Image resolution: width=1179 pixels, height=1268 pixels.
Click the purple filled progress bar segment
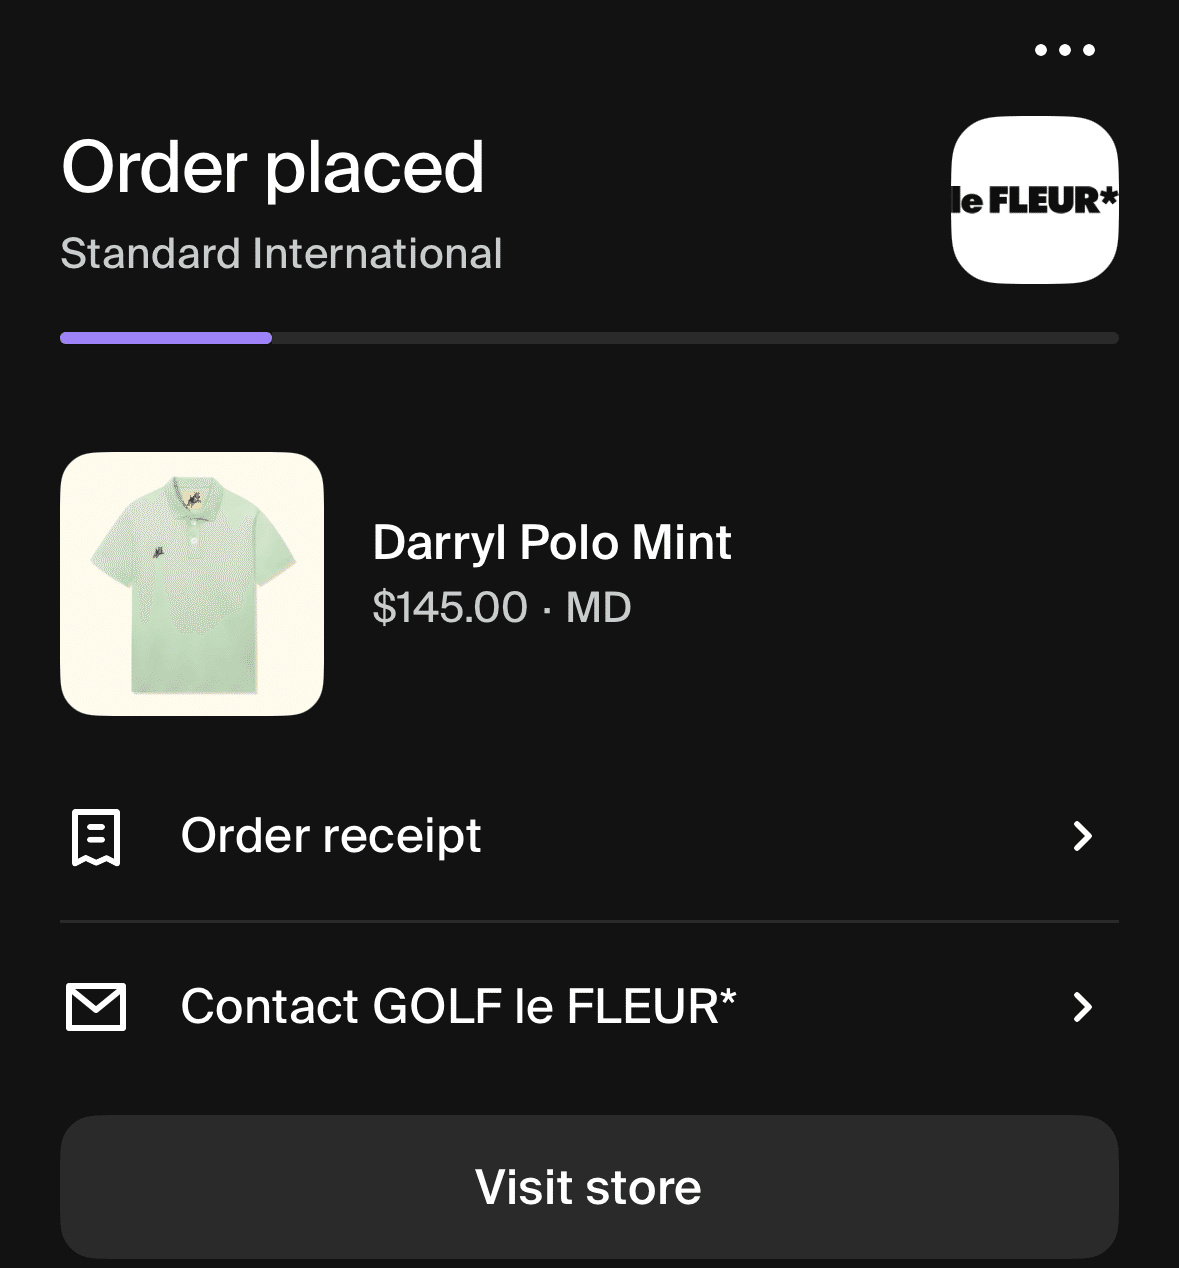(166, 338)
